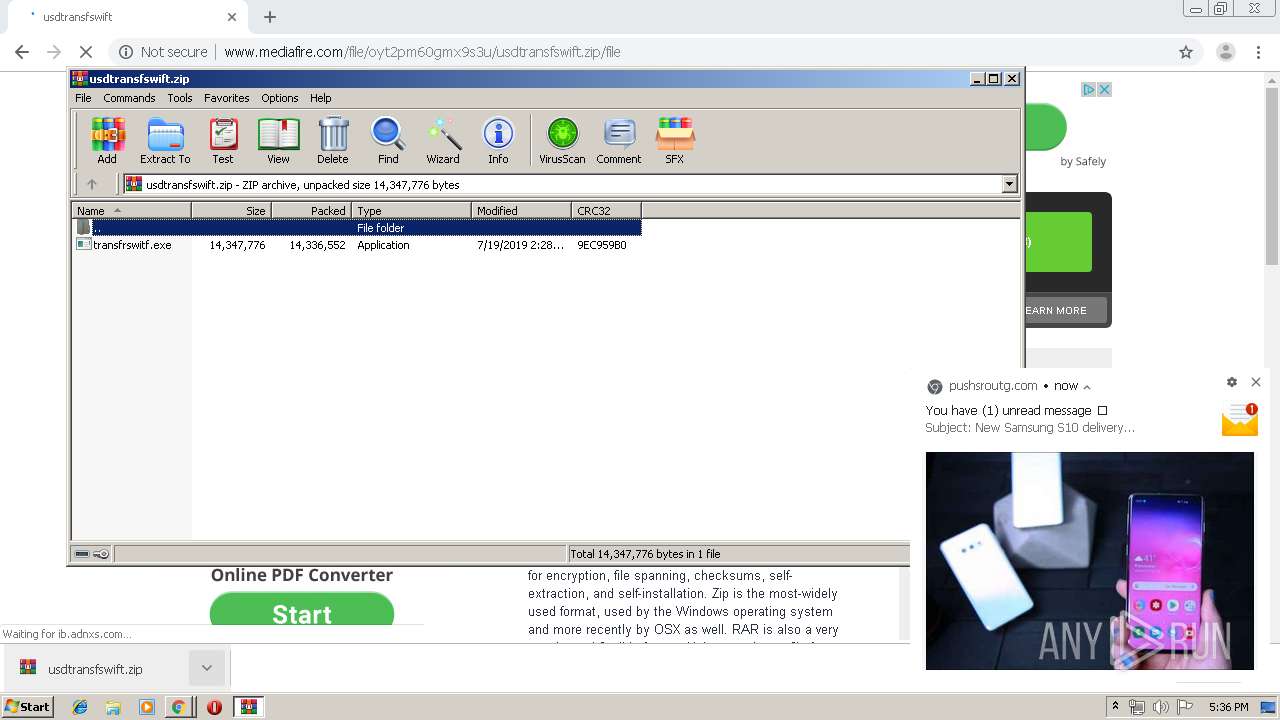
Task: Click the Samsung S10 notification image
Action: click(x=1089, y=561)
